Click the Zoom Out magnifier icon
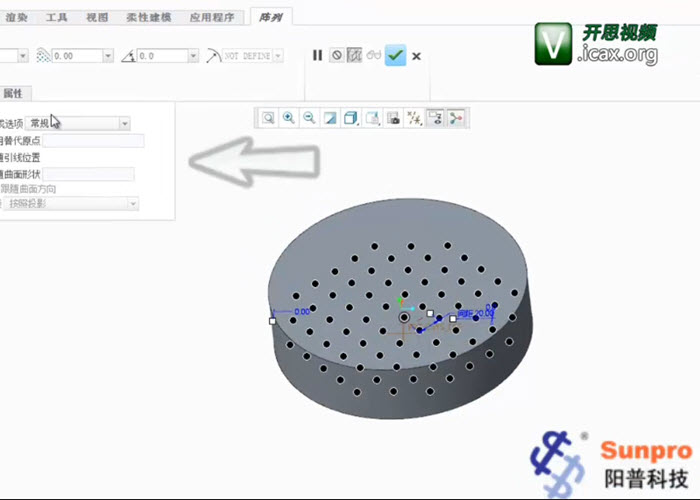Screen dimensions: 700x500 (x=309, y=118)
